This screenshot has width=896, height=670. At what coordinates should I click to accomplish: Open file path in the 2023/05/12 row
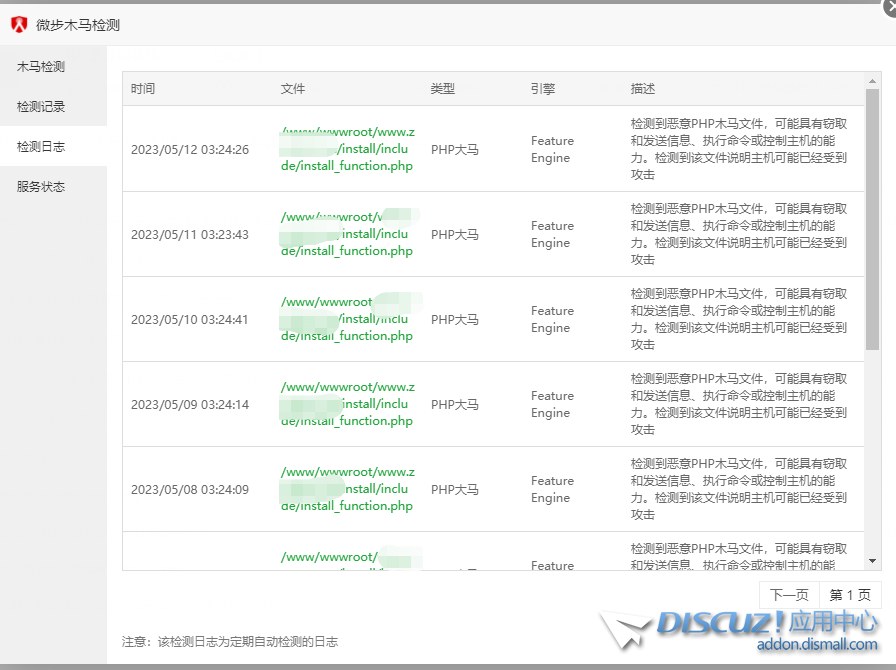click(347, 149)
